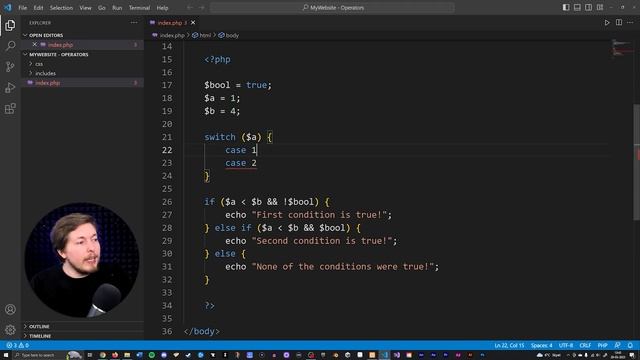The height and width of the screenshot is (360, 640).
Task: Open the Source Control view
Action: point(10,67)
